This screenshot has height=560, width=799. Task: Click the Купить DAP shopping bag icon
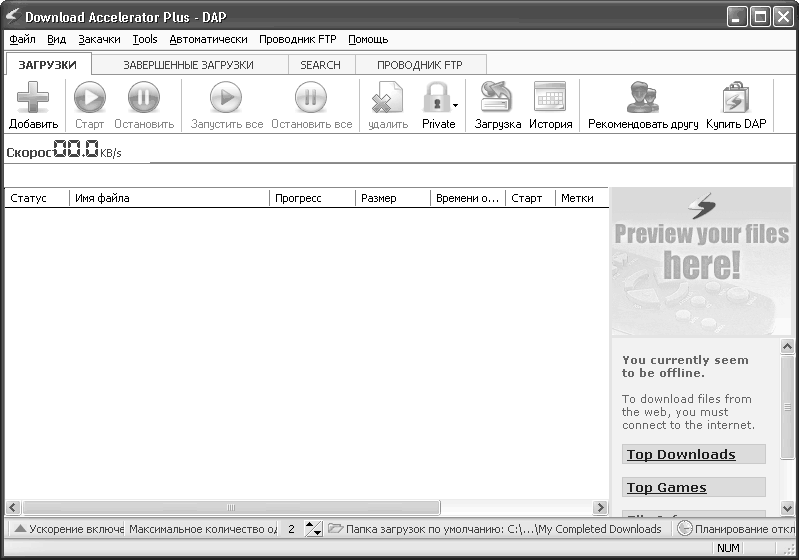(736, 97)
